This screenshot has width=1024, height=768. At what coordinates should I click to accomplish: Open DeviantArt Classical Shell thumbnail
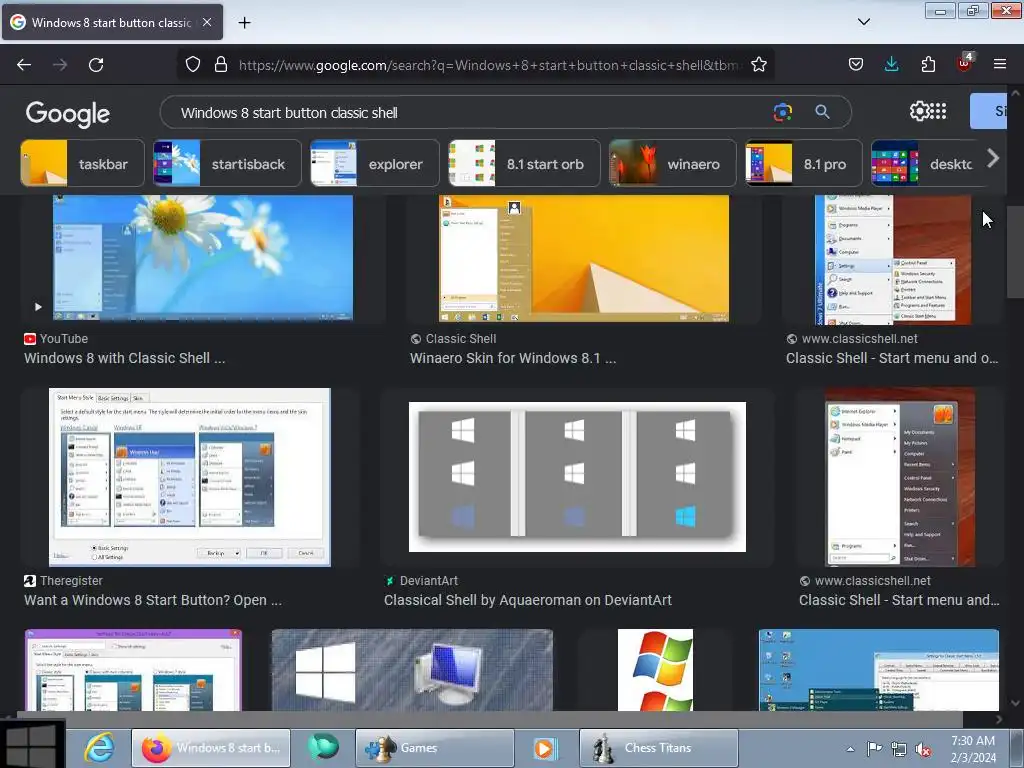[x=577, y=477]
